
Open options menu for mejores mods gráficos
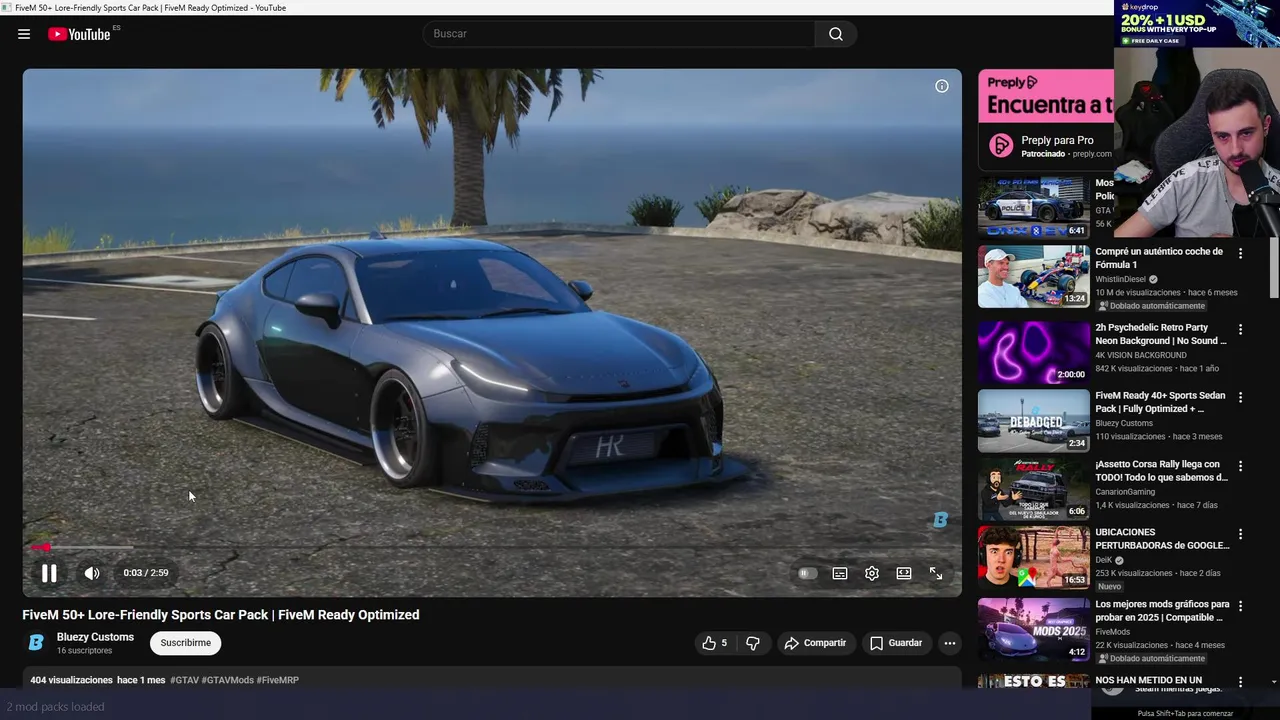point(1240,607)
